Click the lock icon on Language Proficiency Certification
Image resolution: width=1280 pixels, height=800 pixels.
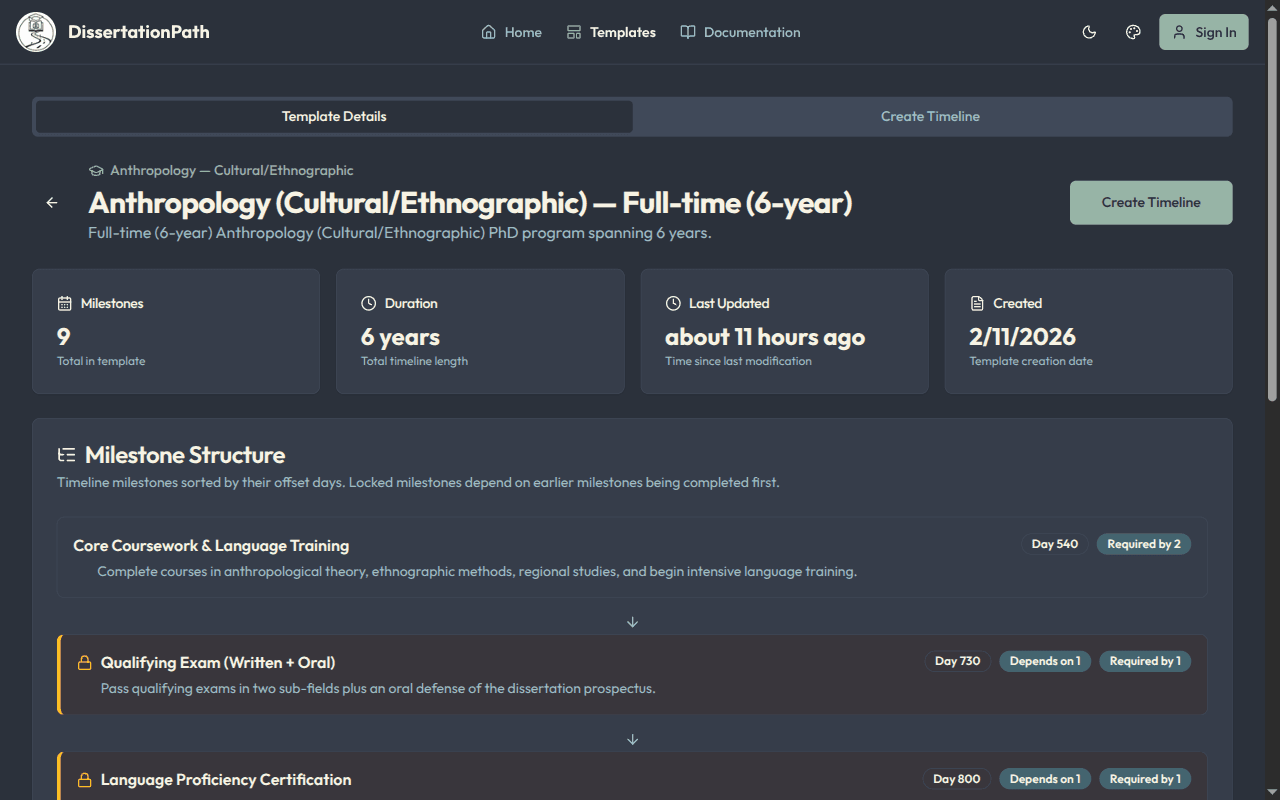[x=82, y=780]
